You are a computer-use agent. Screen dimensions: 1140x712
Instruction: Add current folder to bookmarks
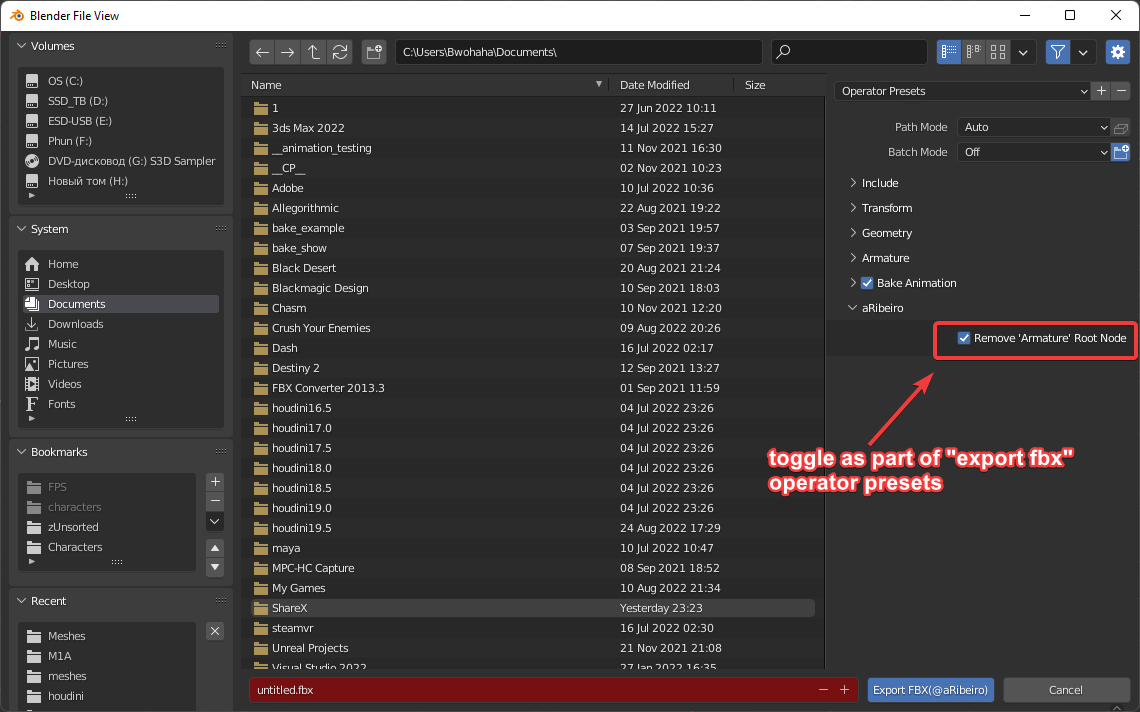pyautogui.click(x=215, y=481)
